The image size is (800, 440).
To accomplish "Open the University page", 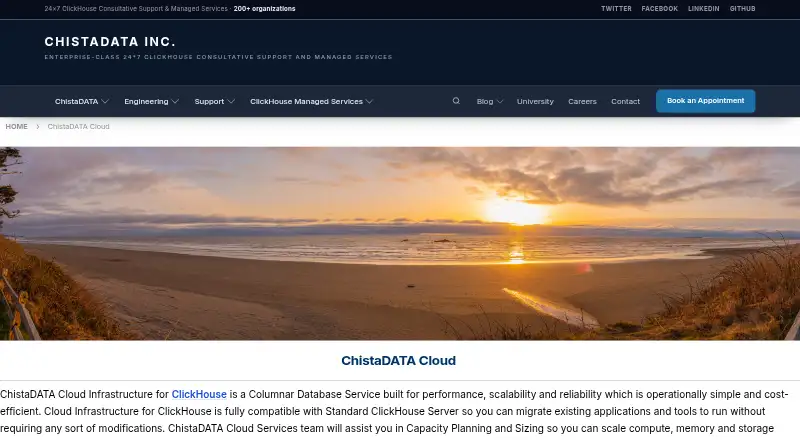I will [535, 102].
